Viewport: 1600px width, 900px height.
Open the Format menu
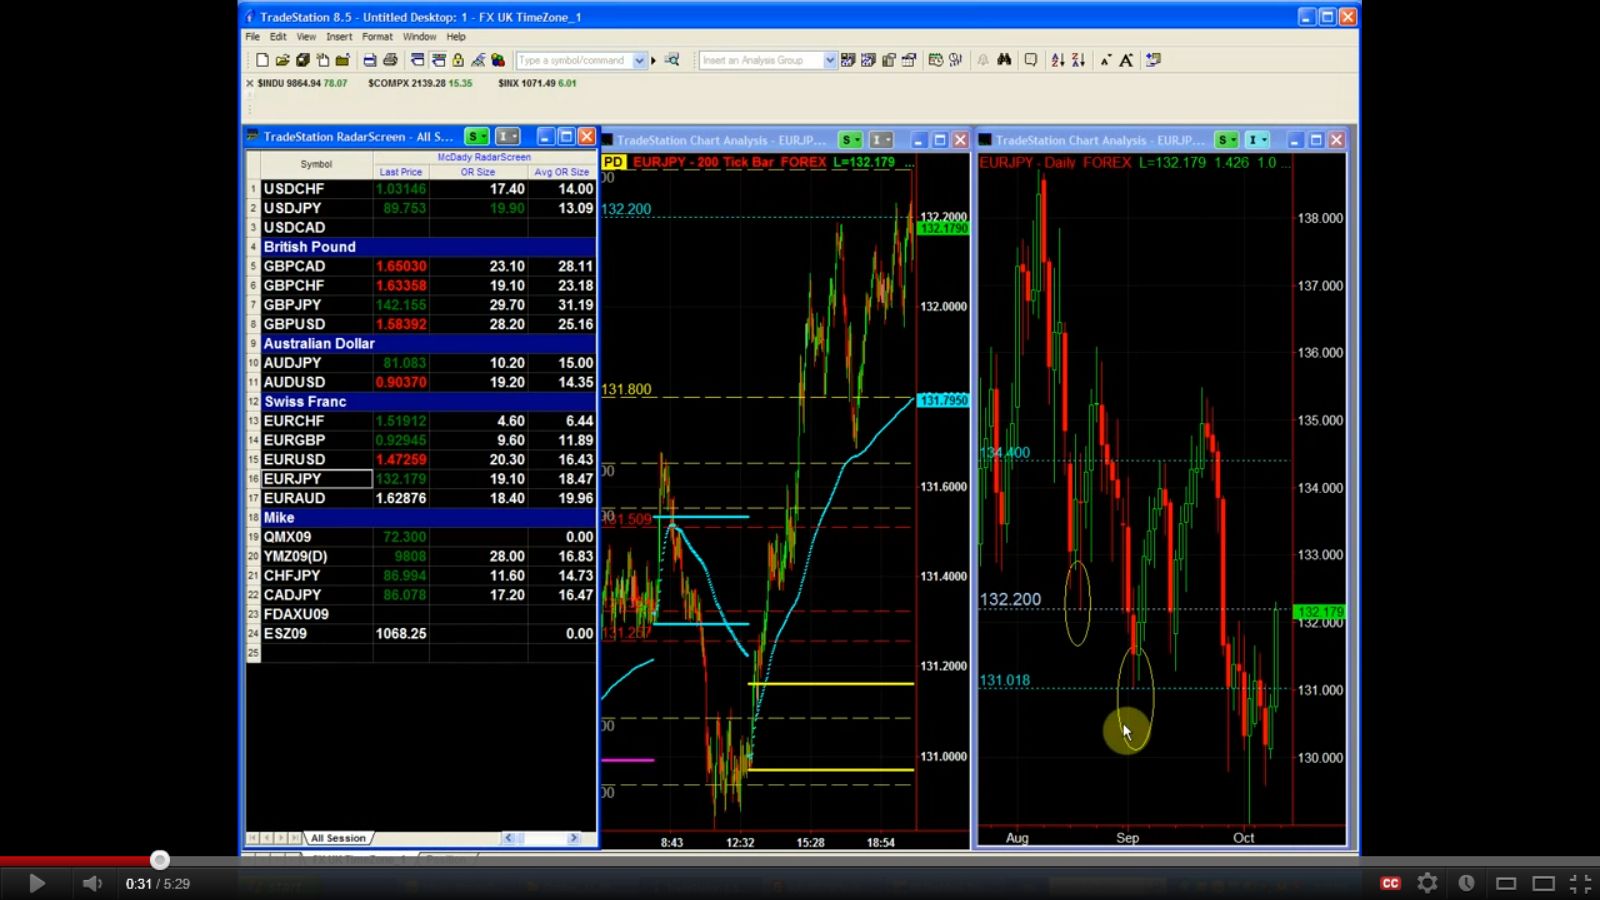(377, 37)
